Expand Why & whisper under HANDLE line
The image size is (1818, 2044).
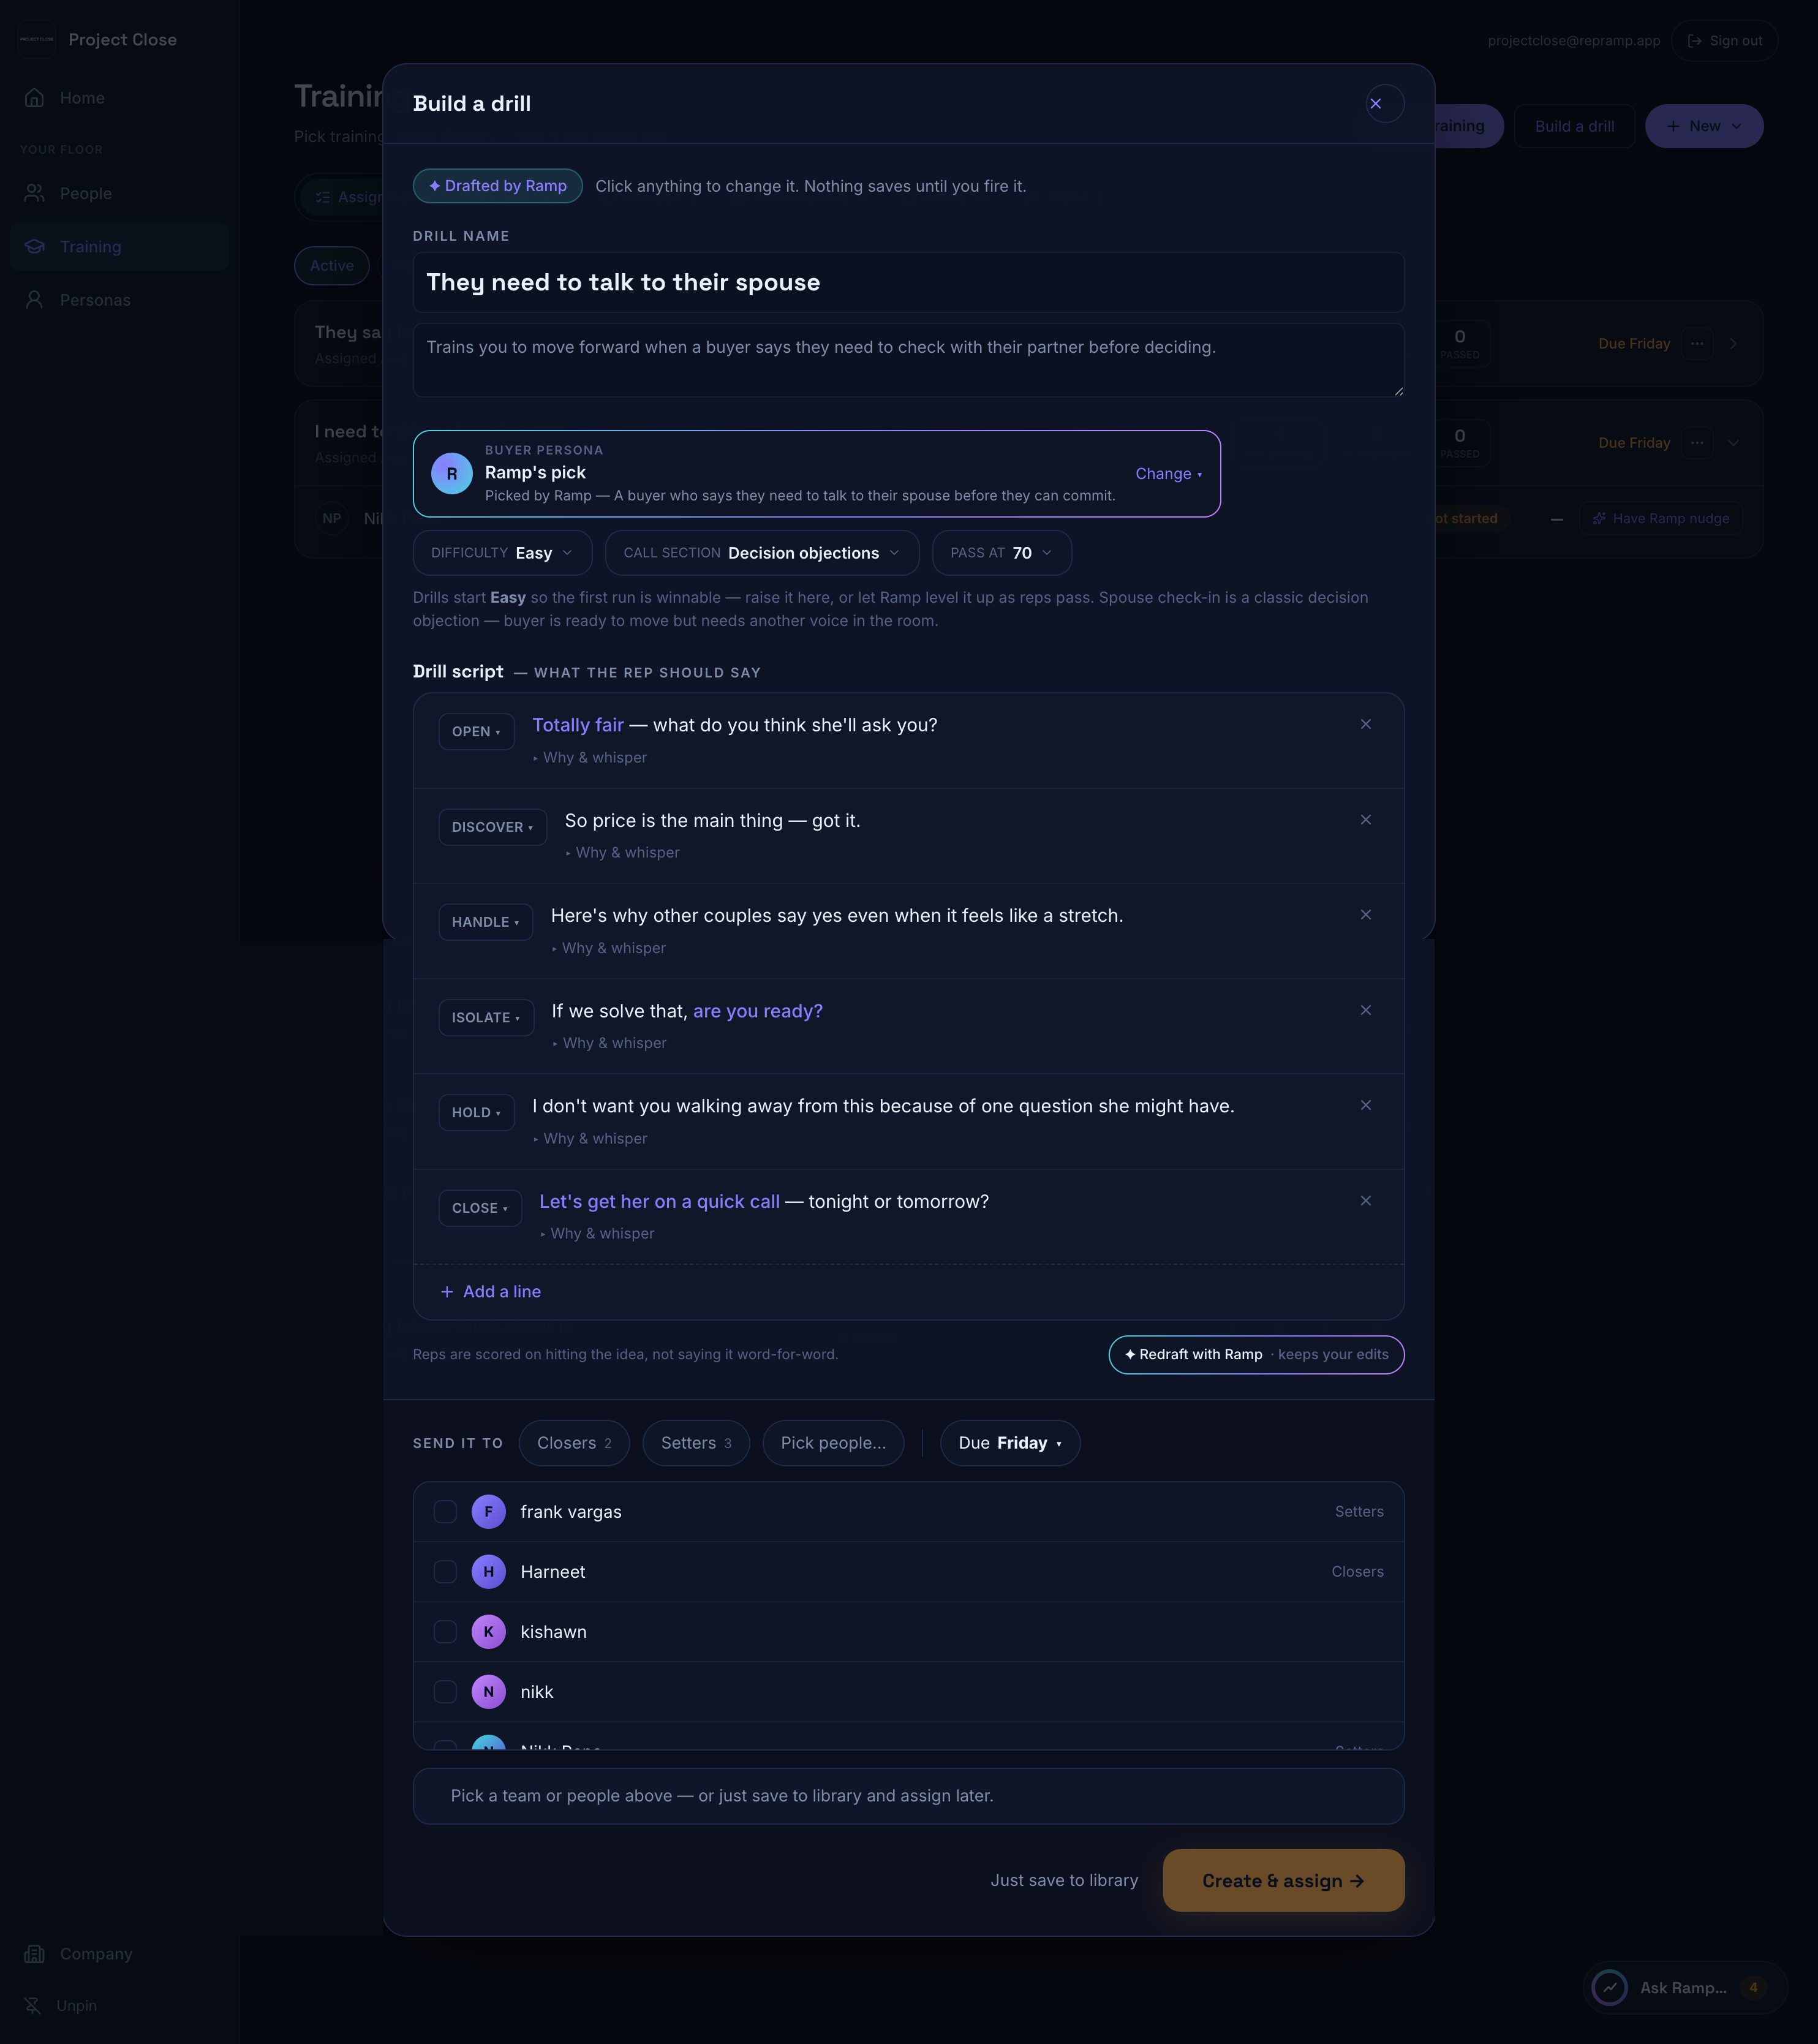pos(608,948)
